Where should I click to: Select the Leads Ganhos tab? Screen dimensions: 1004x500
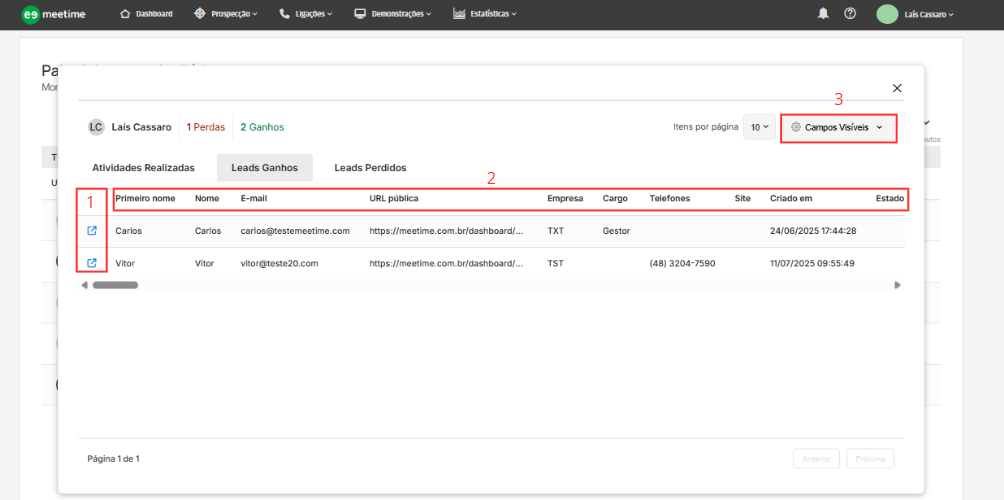pyautogui.click(x=264, y=168)
